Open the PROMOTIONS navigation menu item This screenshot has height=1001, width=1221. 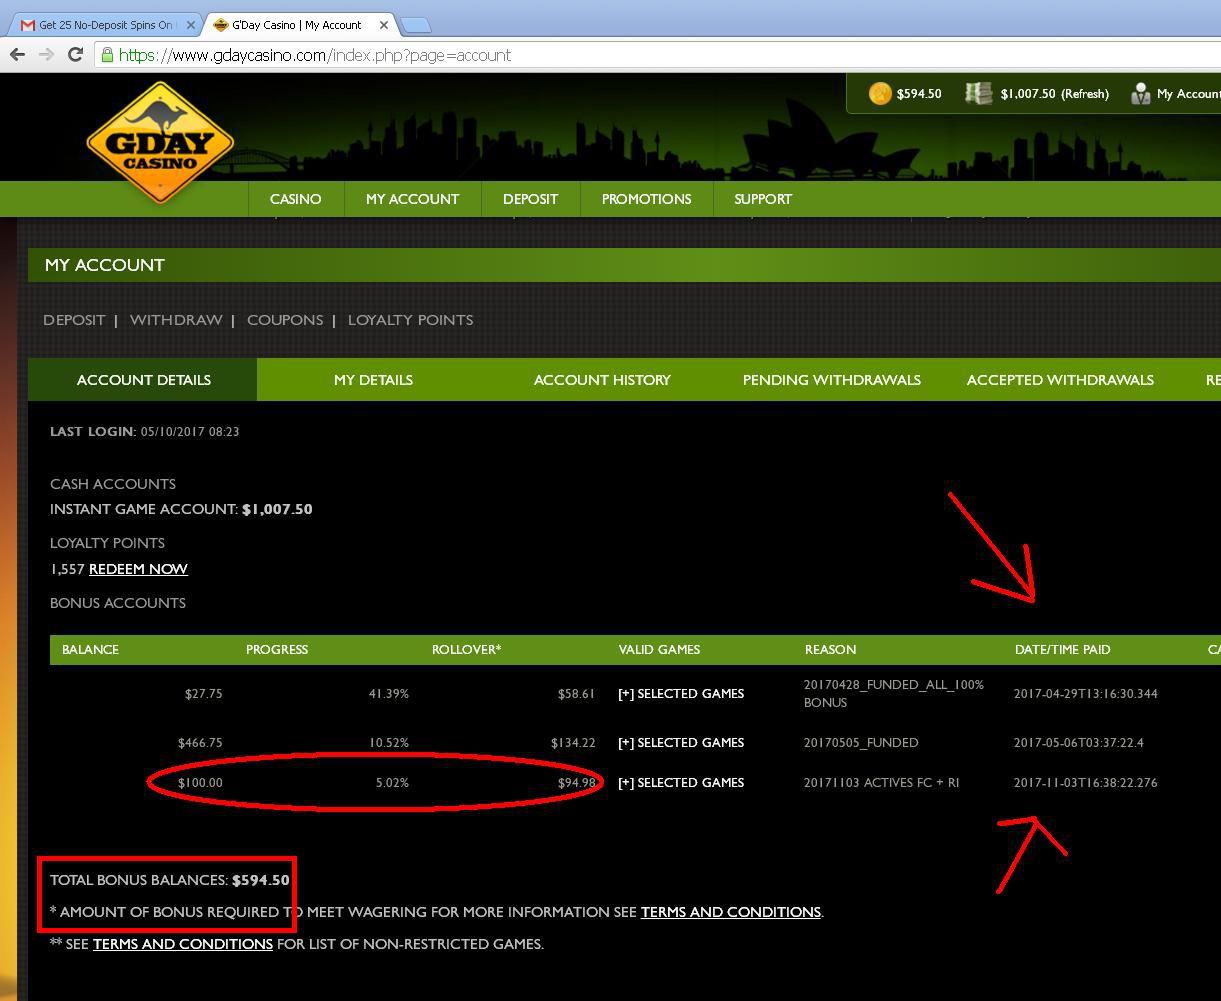646,199
